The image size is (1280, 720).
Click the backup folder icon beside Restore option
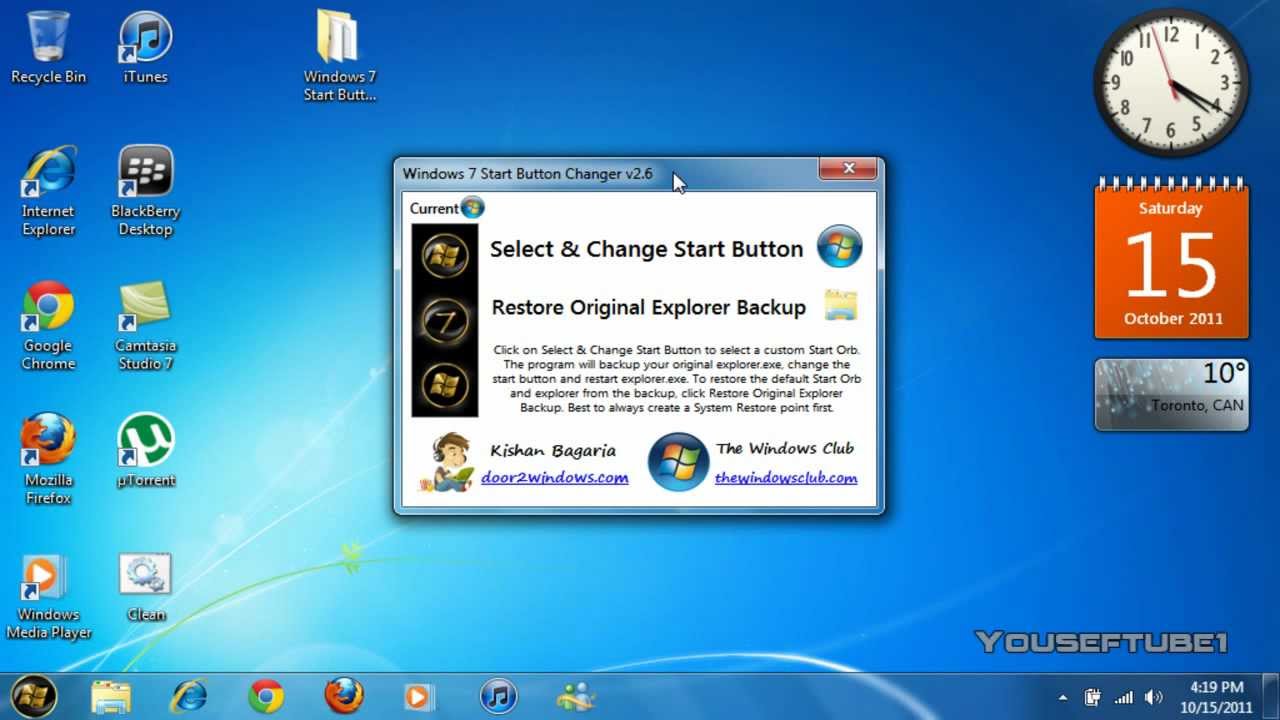click(x=841, y=306)
